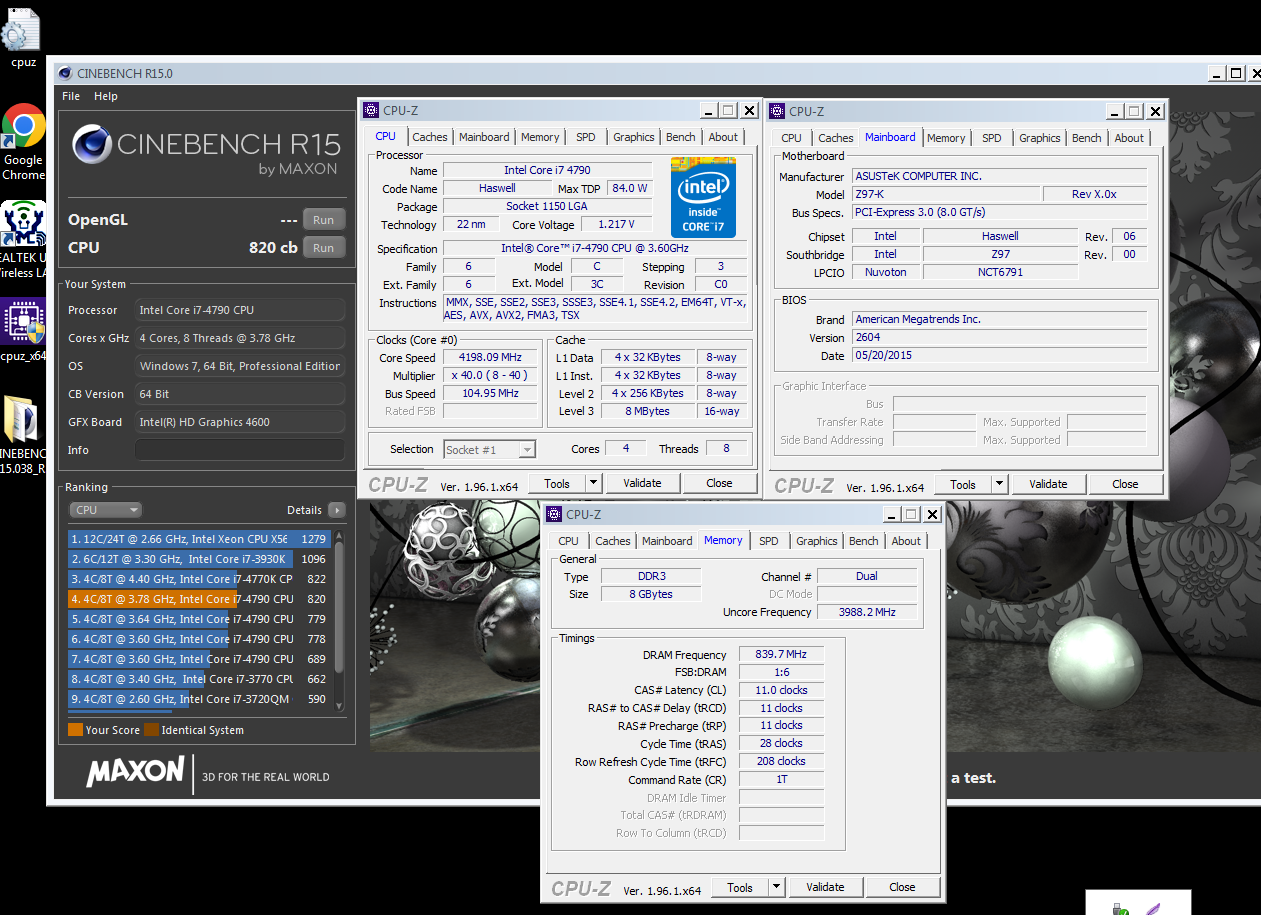Open the CPU ranking type dropdown

point(105,510)
